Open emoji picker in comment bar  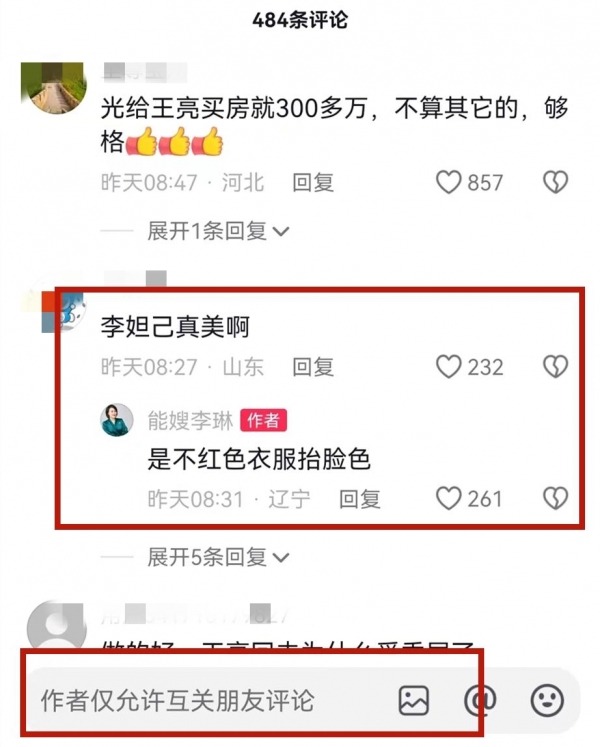coord(547,700)
